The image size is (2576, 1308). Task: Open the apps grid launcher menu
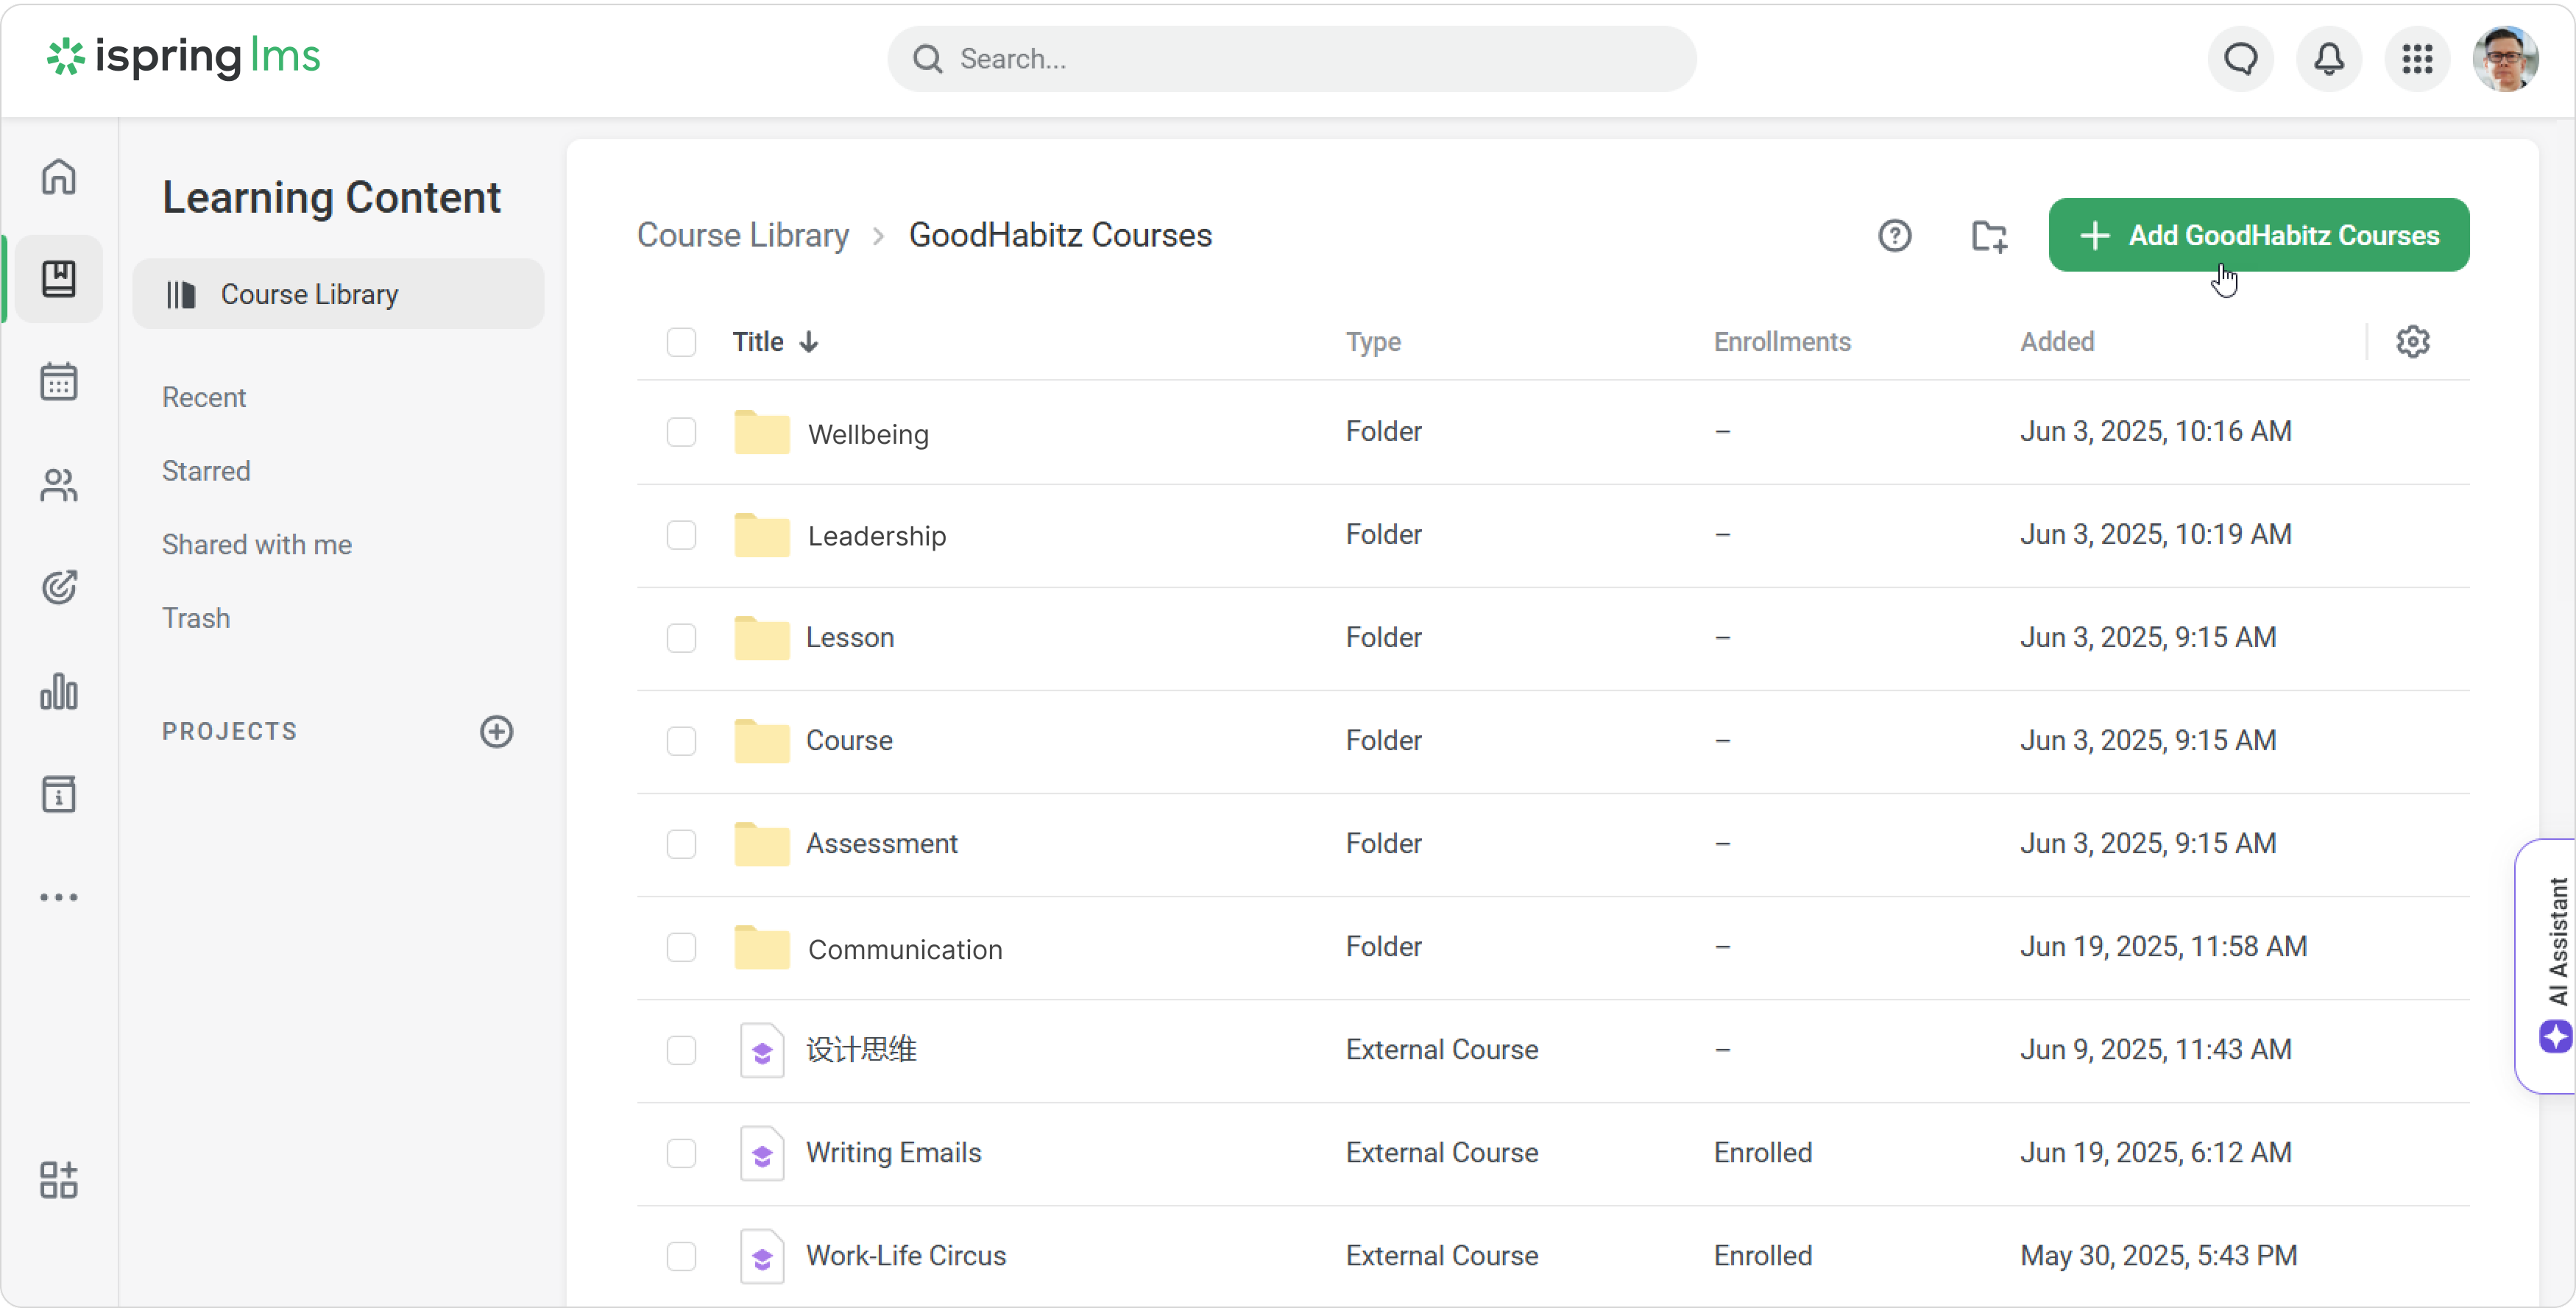[x=2417, y=59]
